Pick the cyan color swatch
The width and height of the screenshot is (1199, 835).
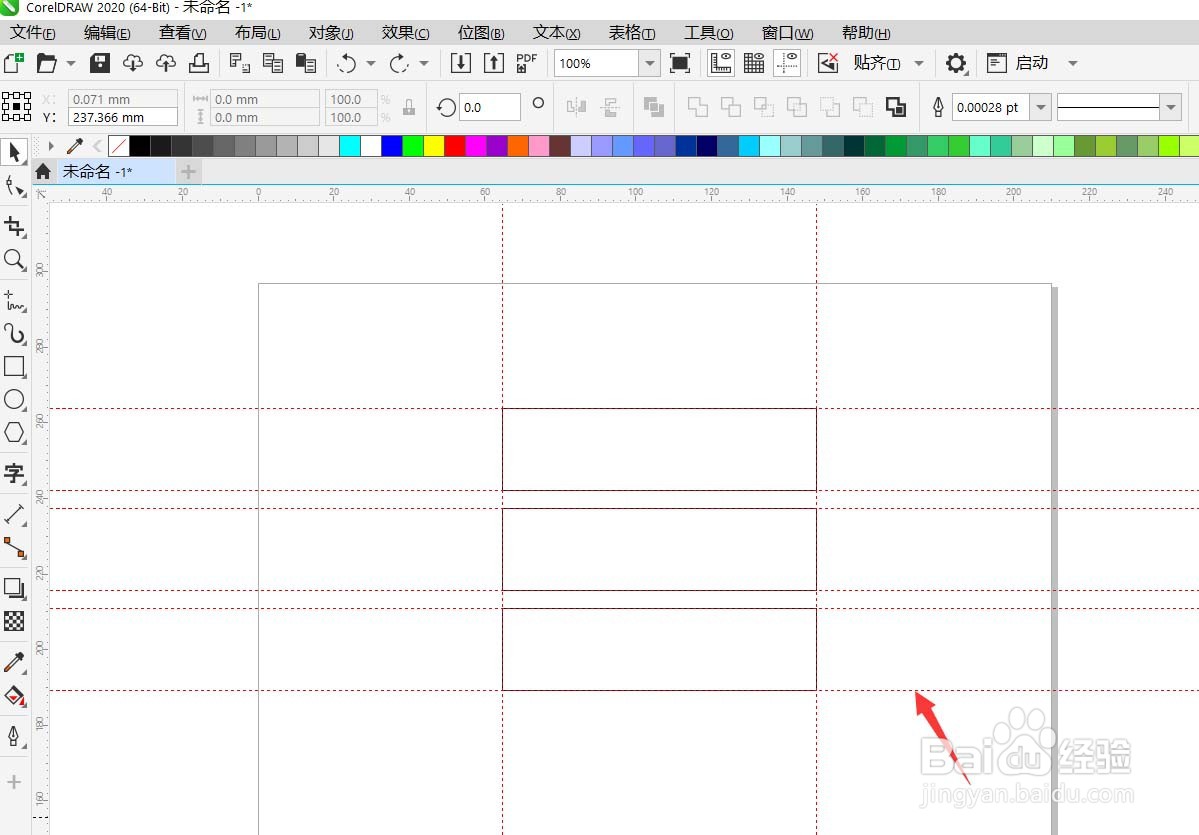350,145
